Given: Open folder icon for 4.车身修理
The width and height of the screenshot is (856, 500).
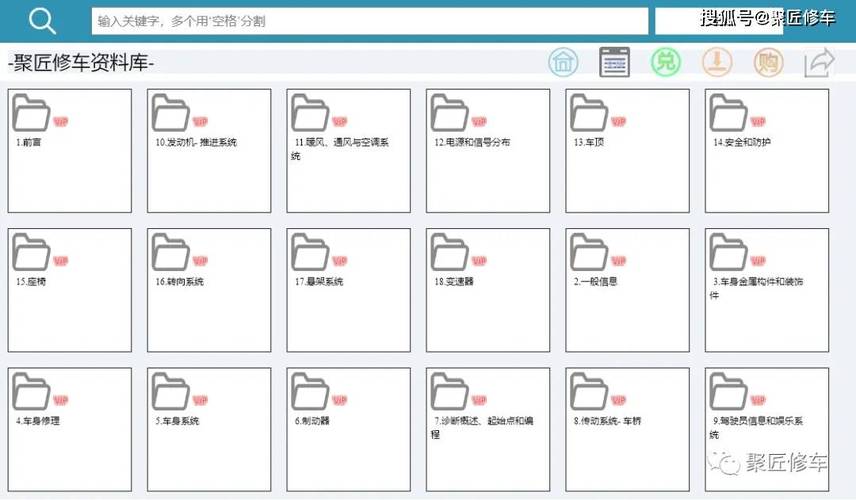Looking at the screenshot, I should click(x=31, y=391).
